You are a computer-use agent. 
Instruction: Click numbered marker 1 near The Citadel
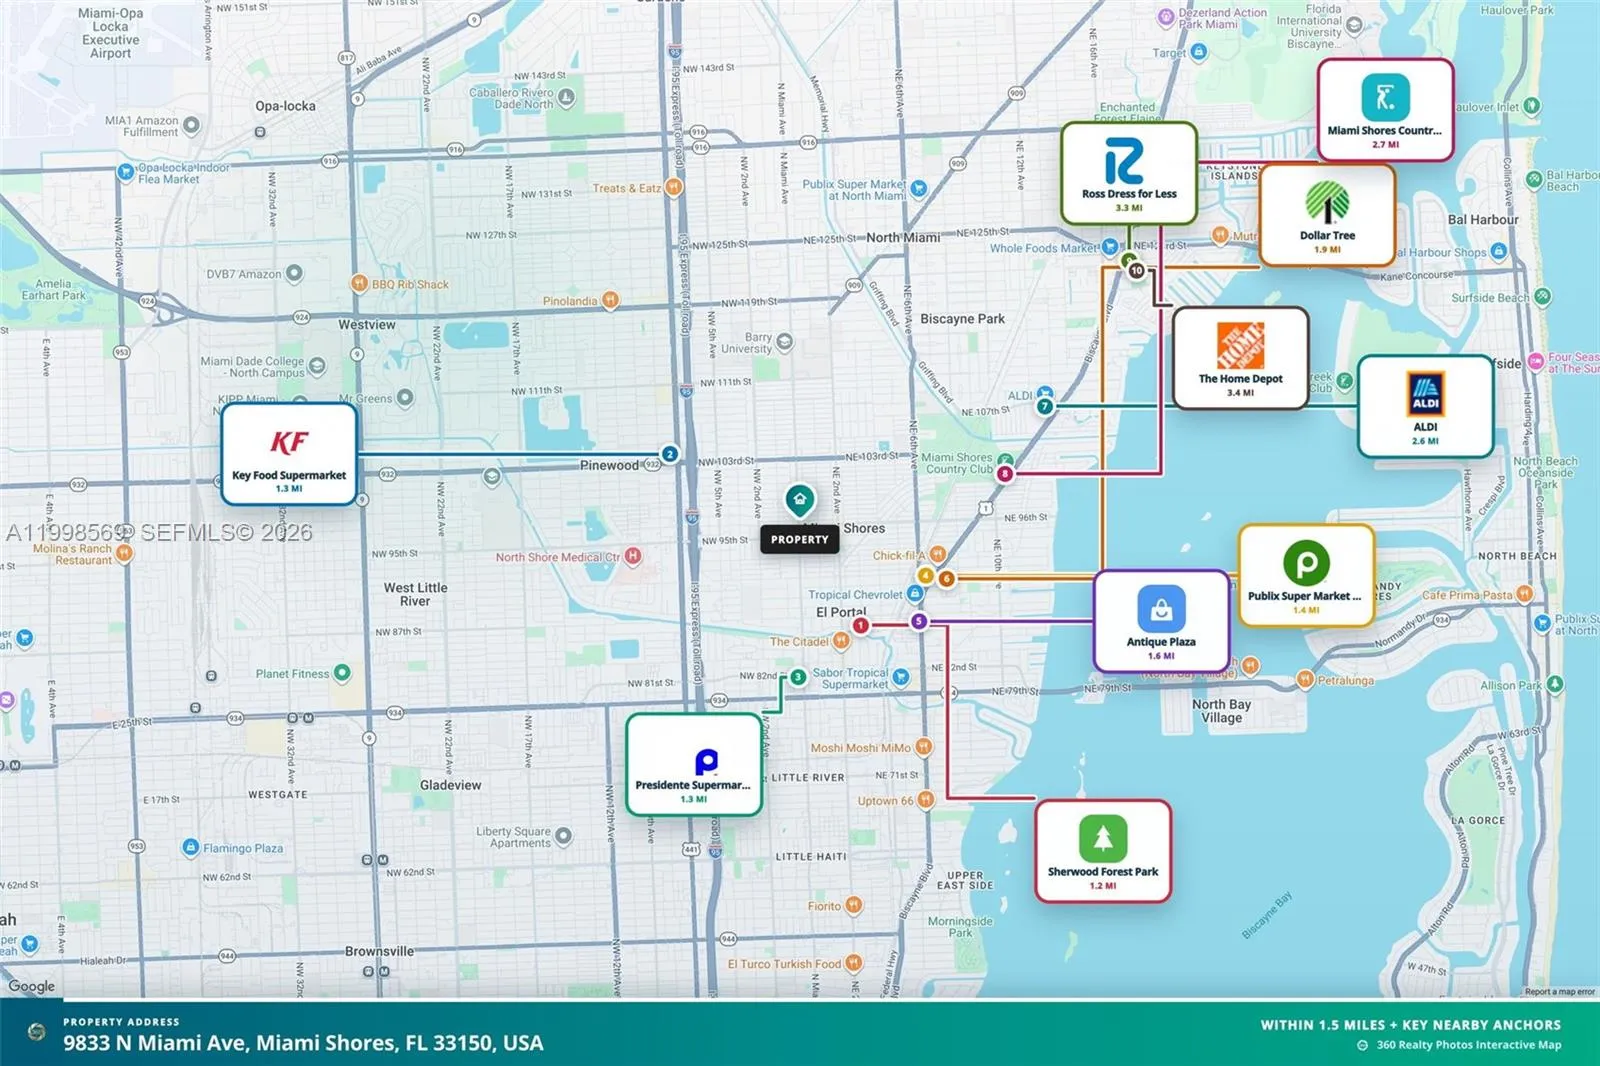(x=860, y=626)
